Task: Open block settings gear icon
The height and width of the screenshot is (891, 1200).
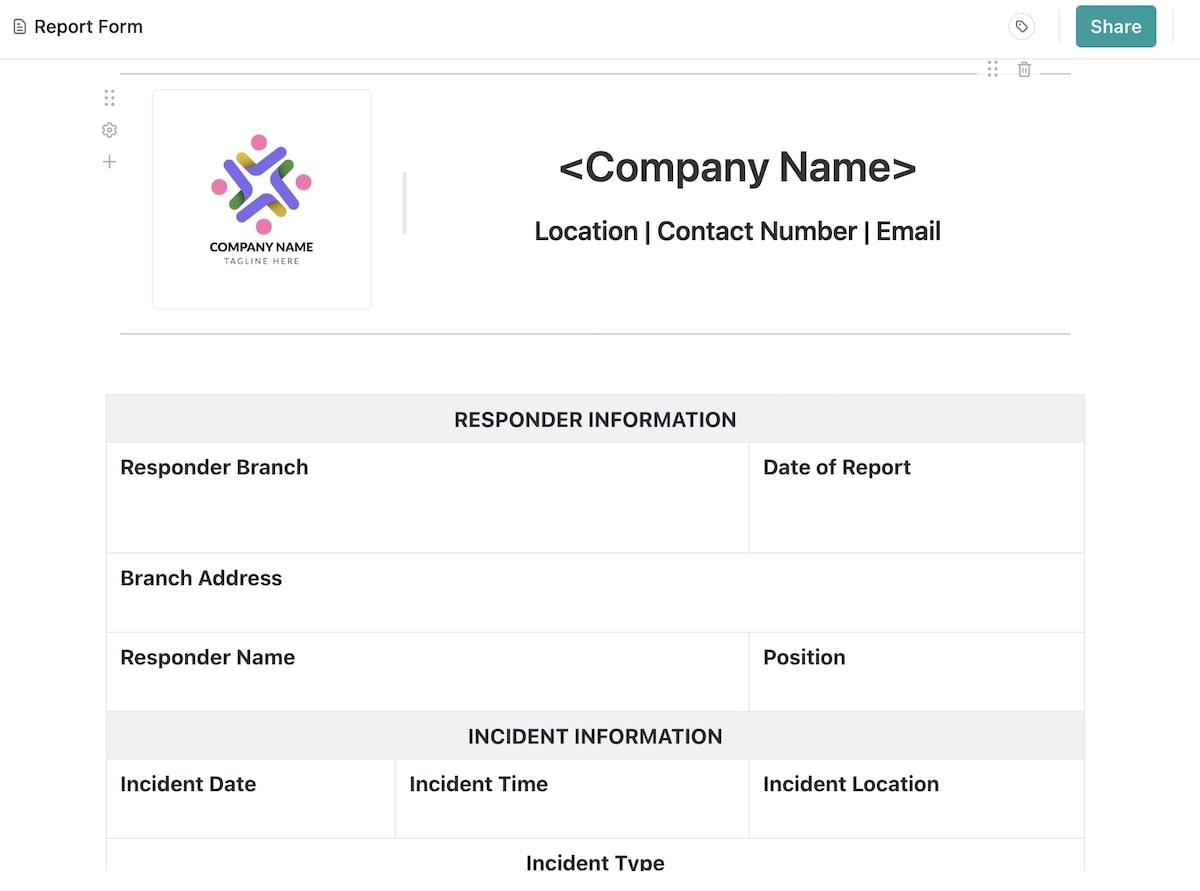Action: pyautogui.click(x=110, y=130)
